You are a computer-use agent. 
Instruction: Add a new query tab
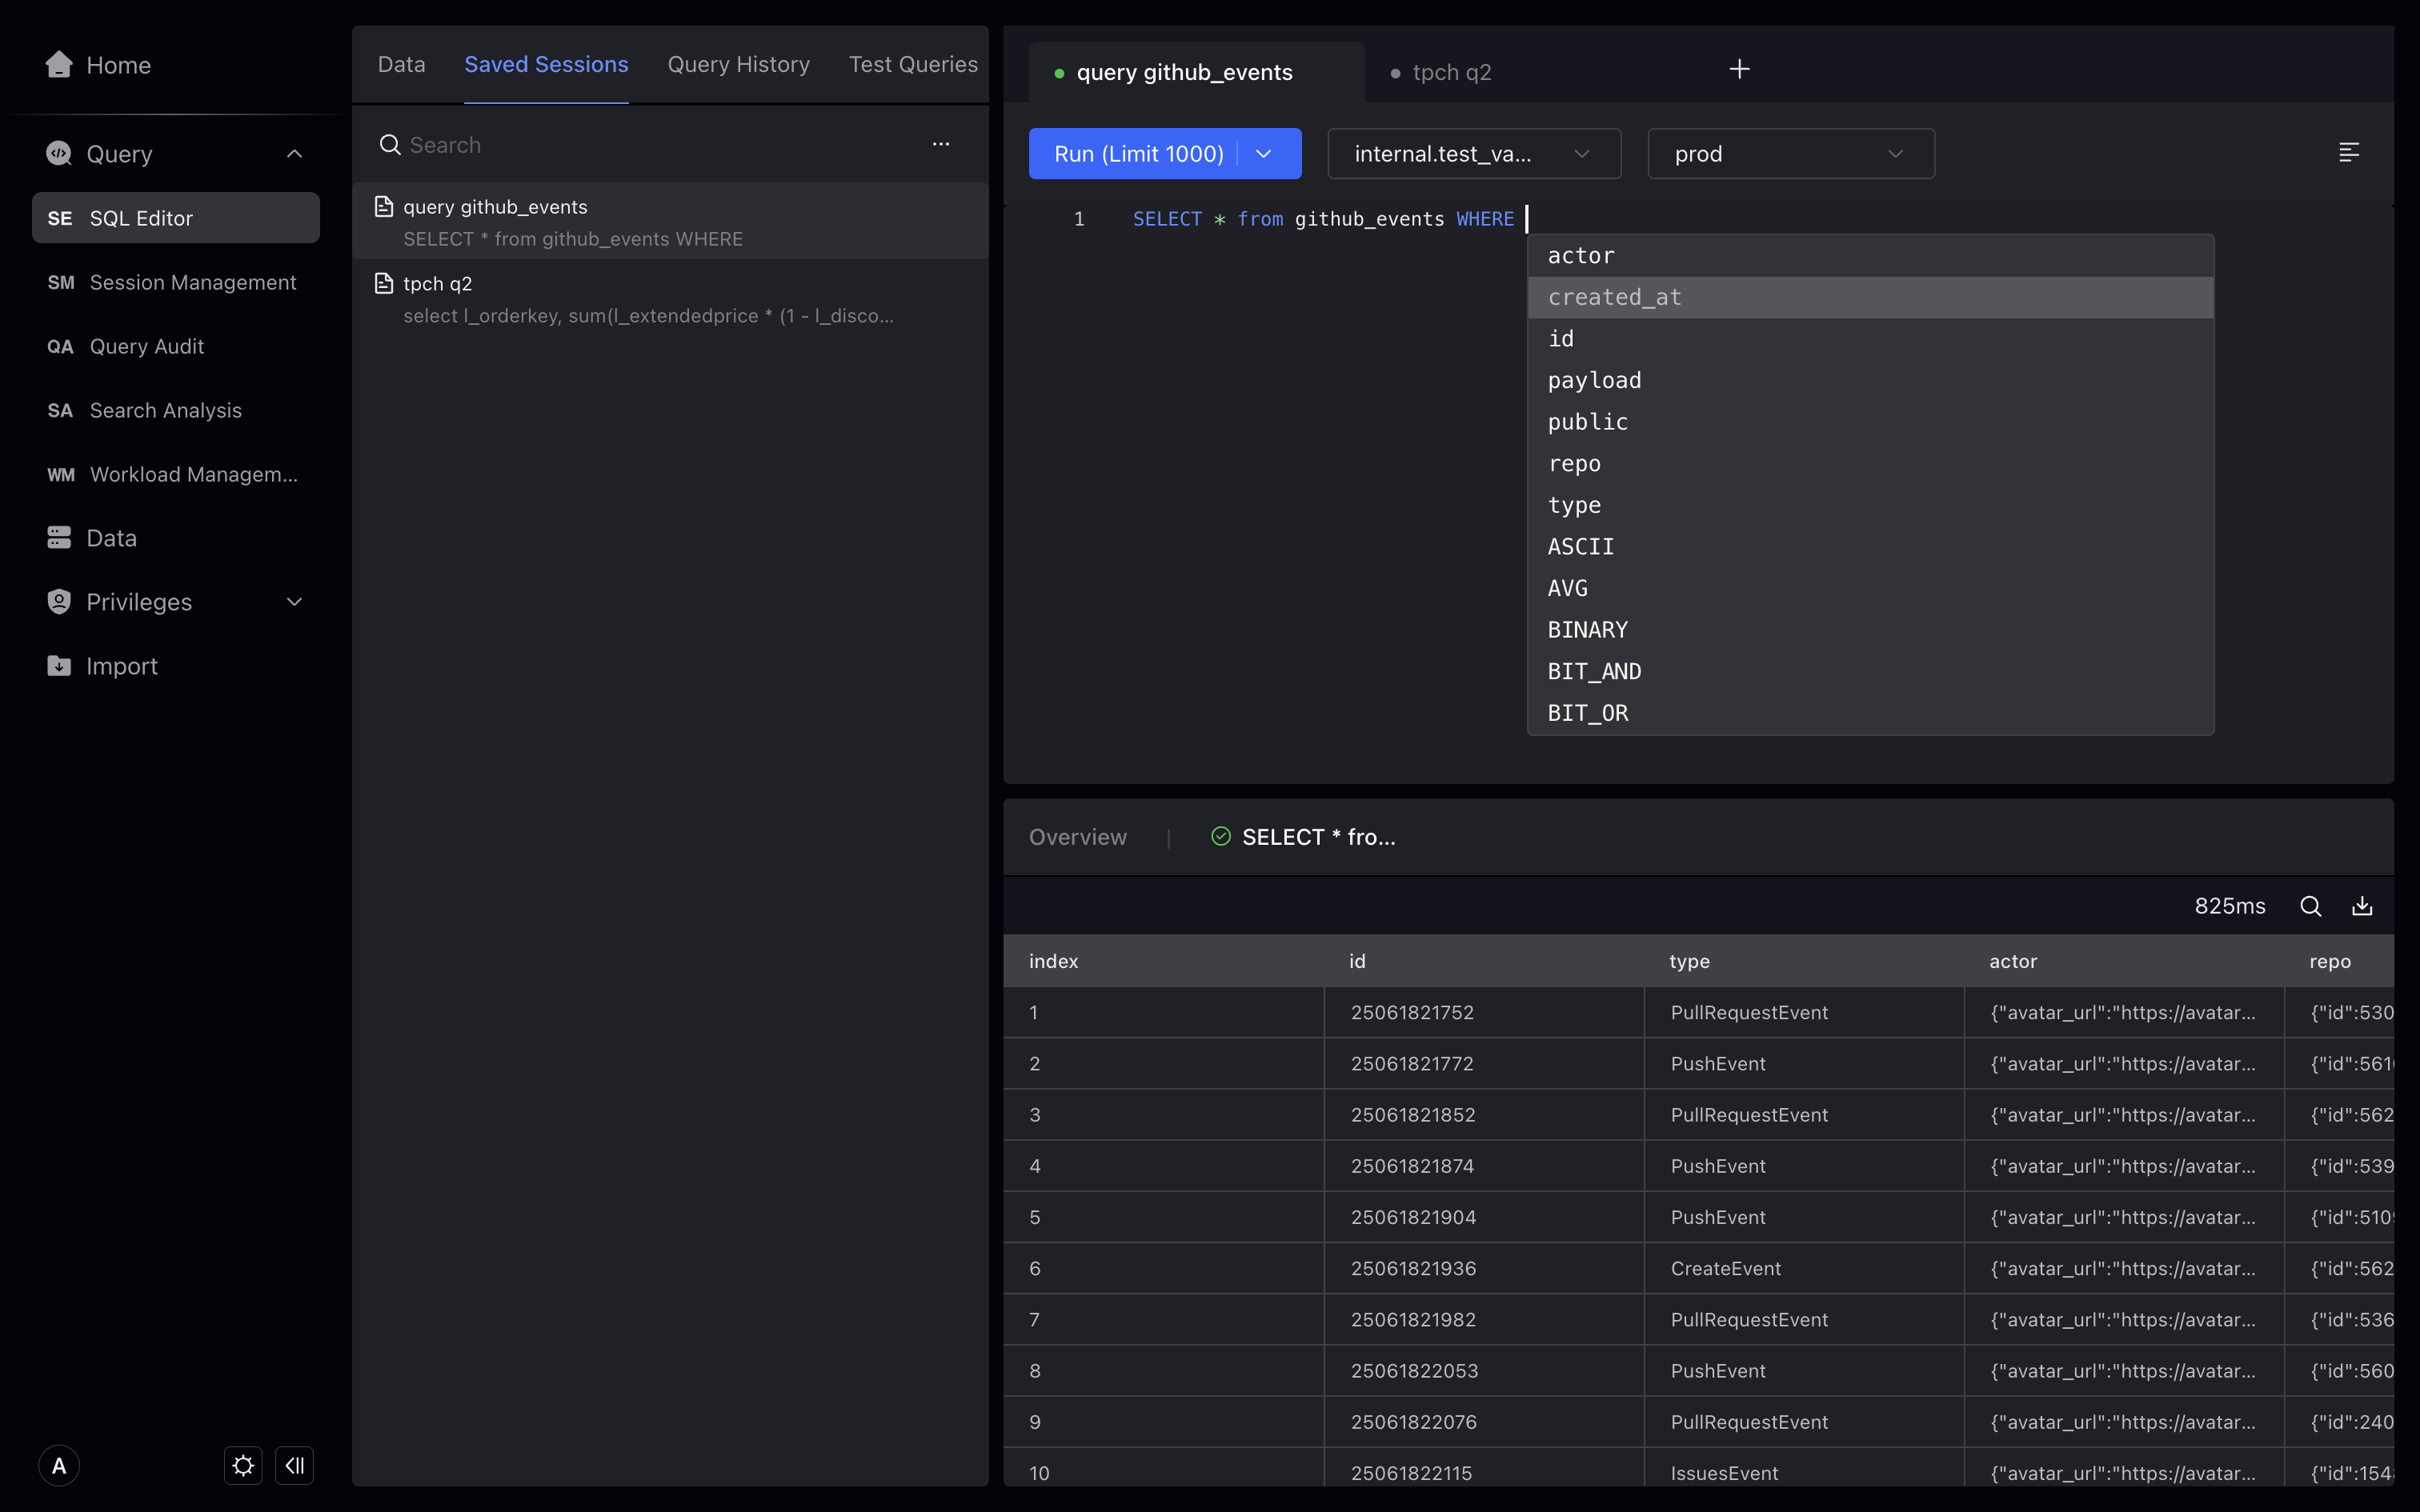[1739, 69]
